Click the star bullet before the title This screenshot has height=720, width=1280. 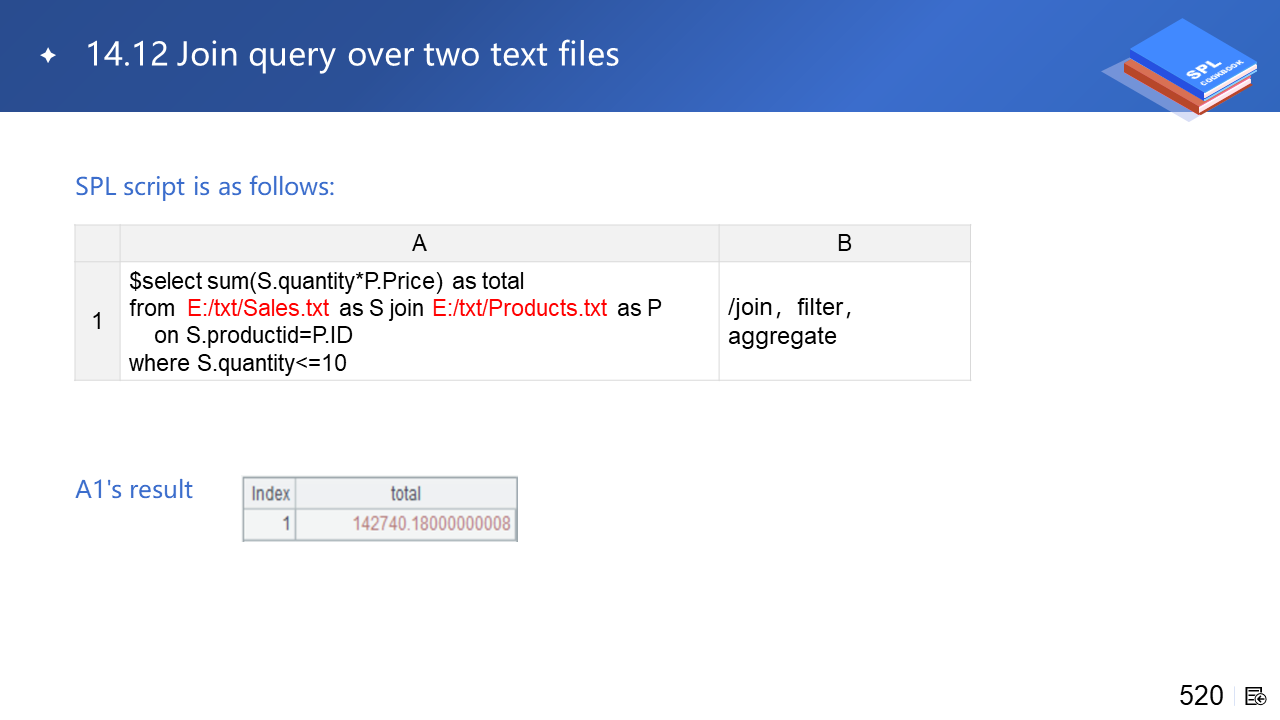pos(48,56)
